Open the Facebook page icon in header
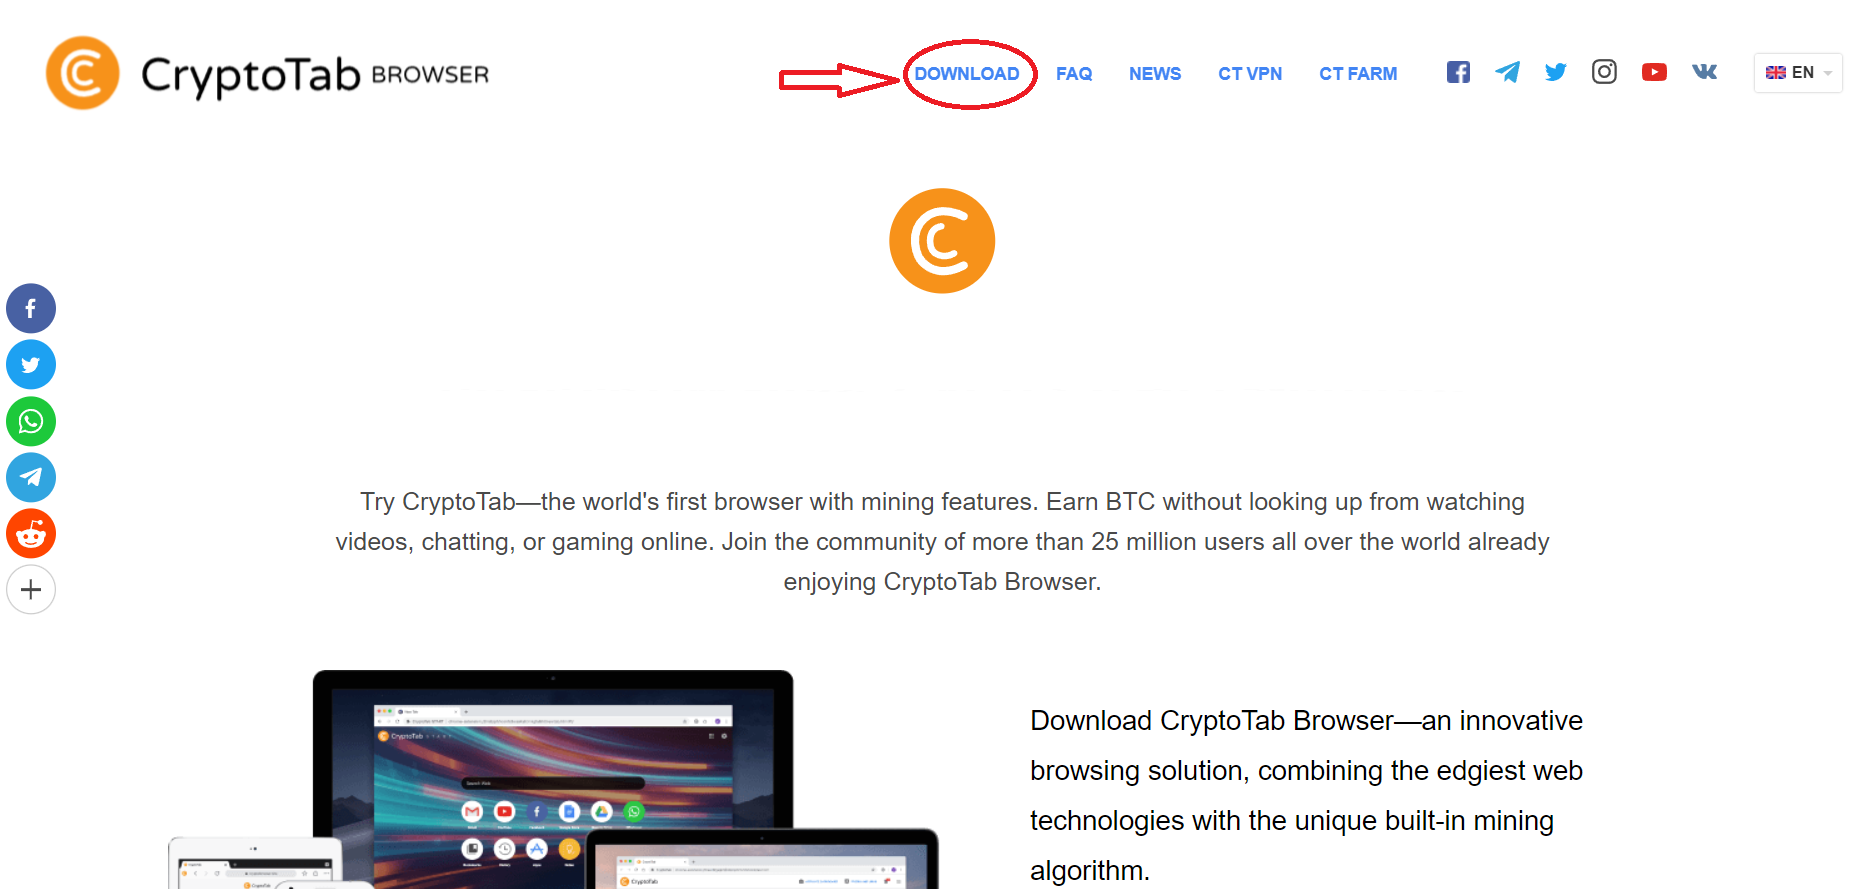Screen dimensions: 1869x889 coord(1458,72)
